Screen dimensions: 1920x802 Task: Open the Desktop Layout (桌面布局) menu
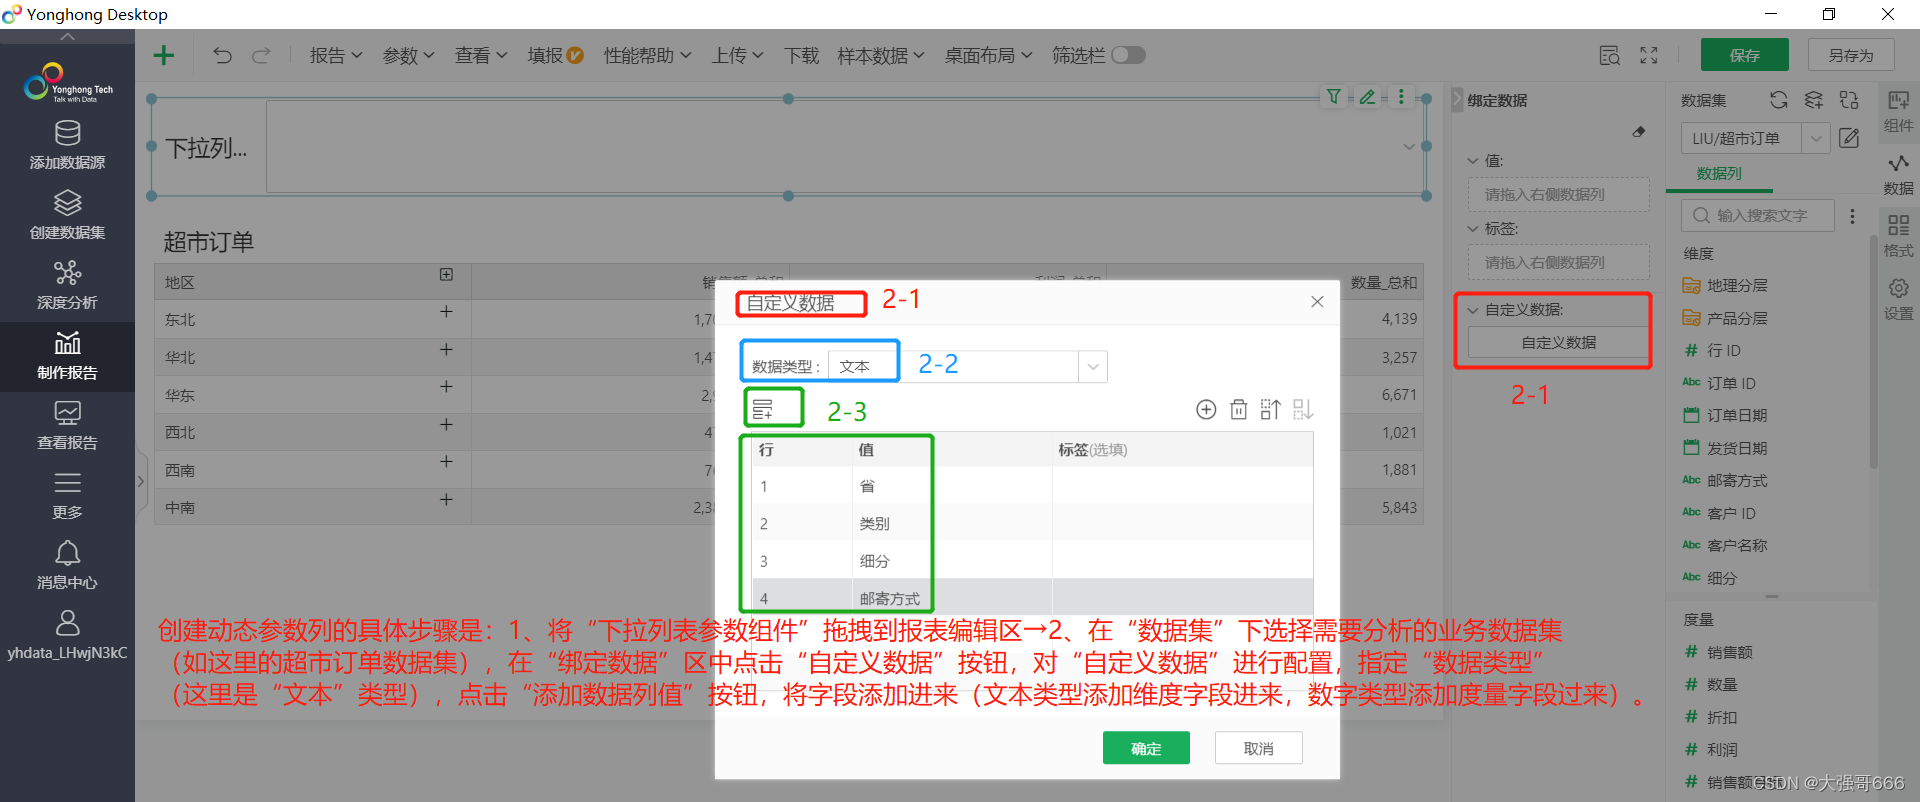click(x=988, y=55)
